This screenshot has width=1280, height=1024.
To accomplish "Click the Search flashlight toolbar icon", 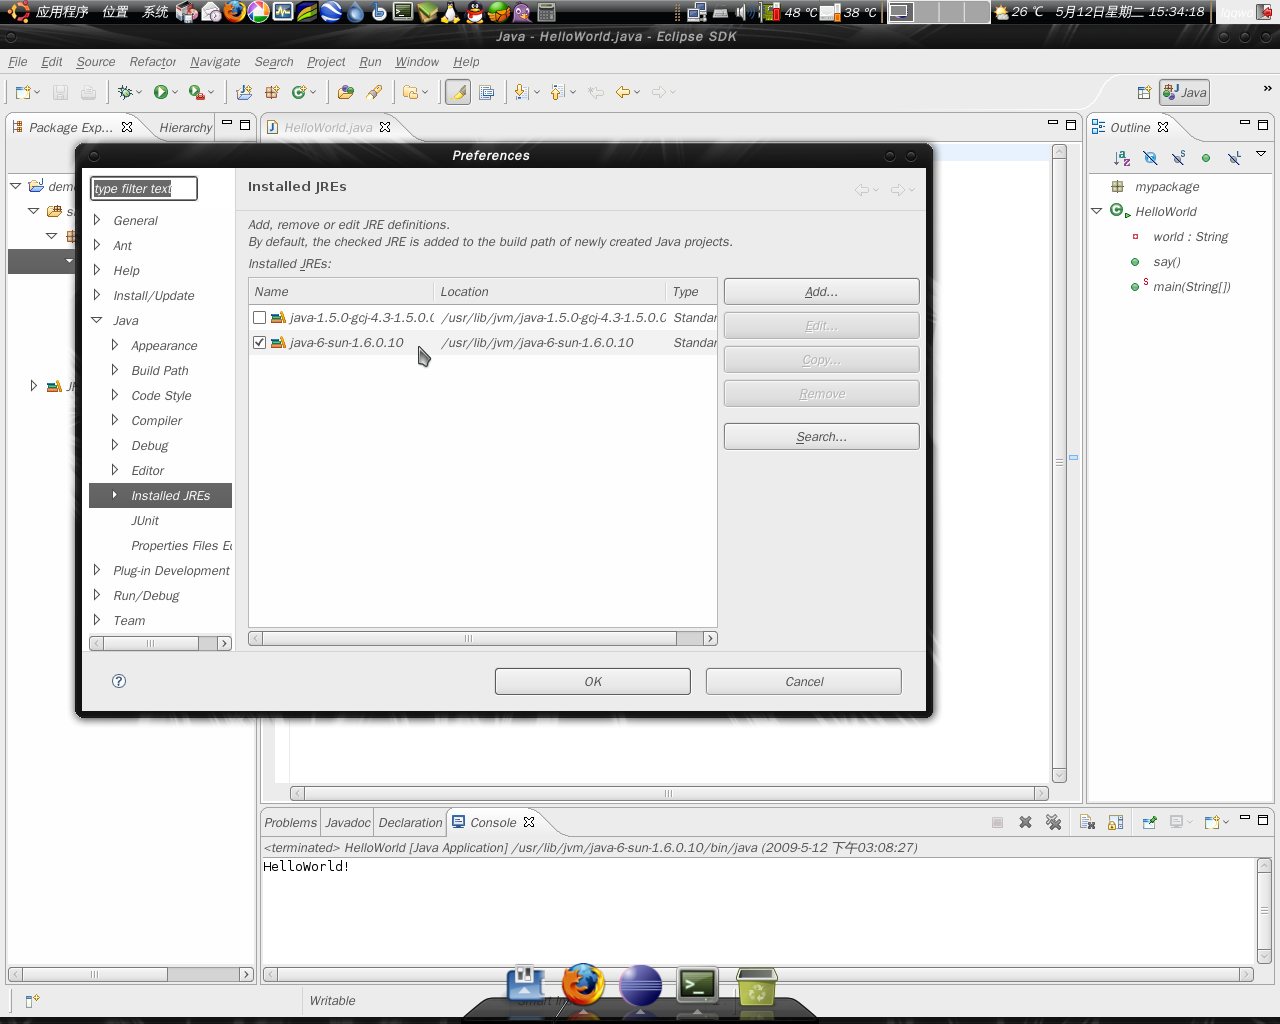I will coord(374,92).
